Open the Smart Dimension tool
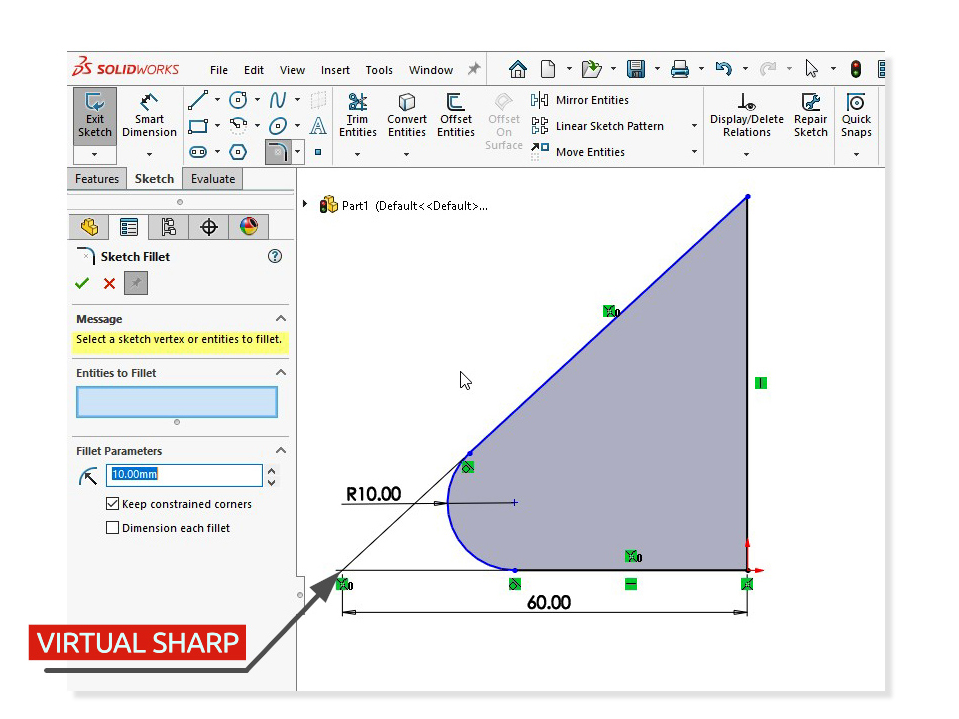This screenshot has height=719, width=959. (148, 113)
